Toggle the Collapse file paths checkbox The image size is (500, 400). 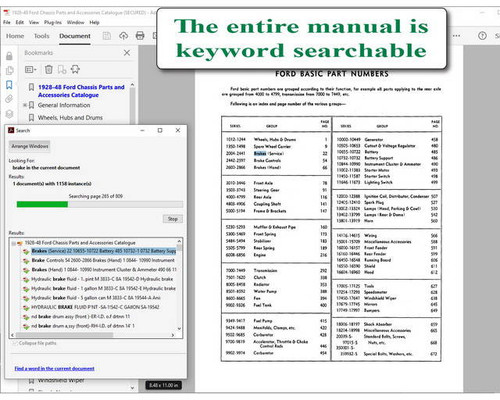pyautogui.click(x=14, y=343)
